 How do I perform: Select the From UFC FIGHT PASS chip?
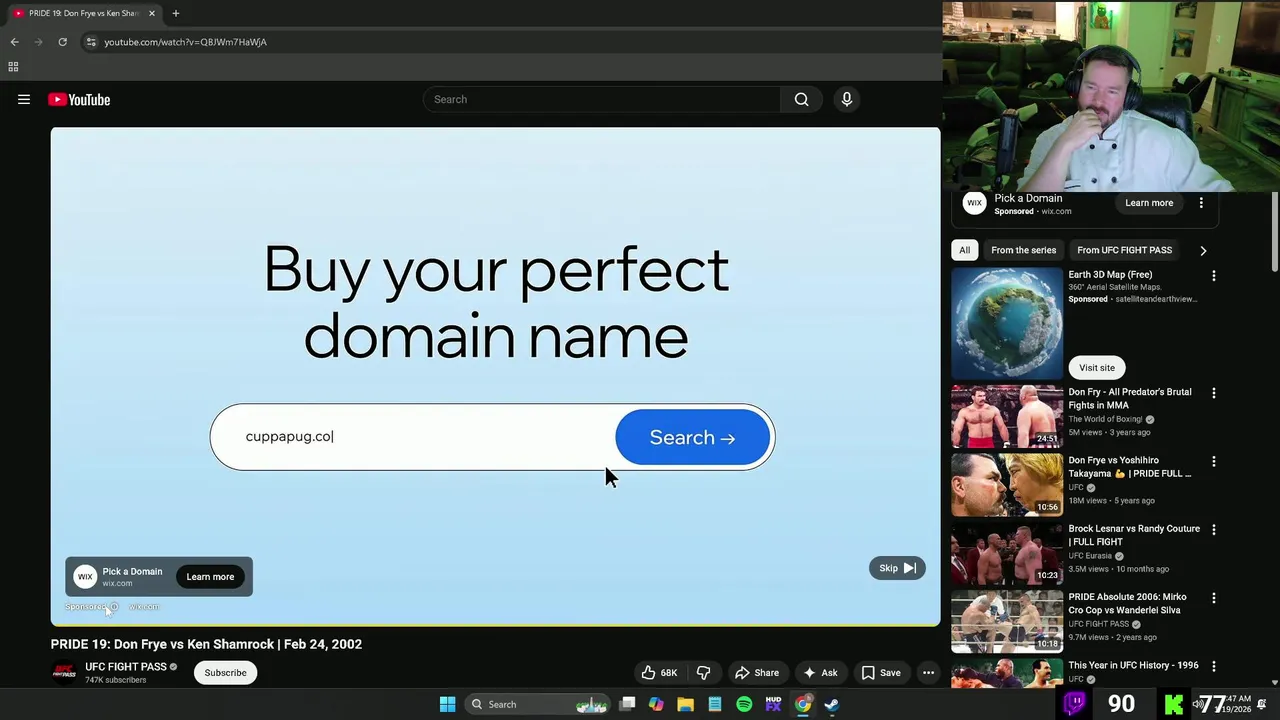click(x=1124, y=250)
